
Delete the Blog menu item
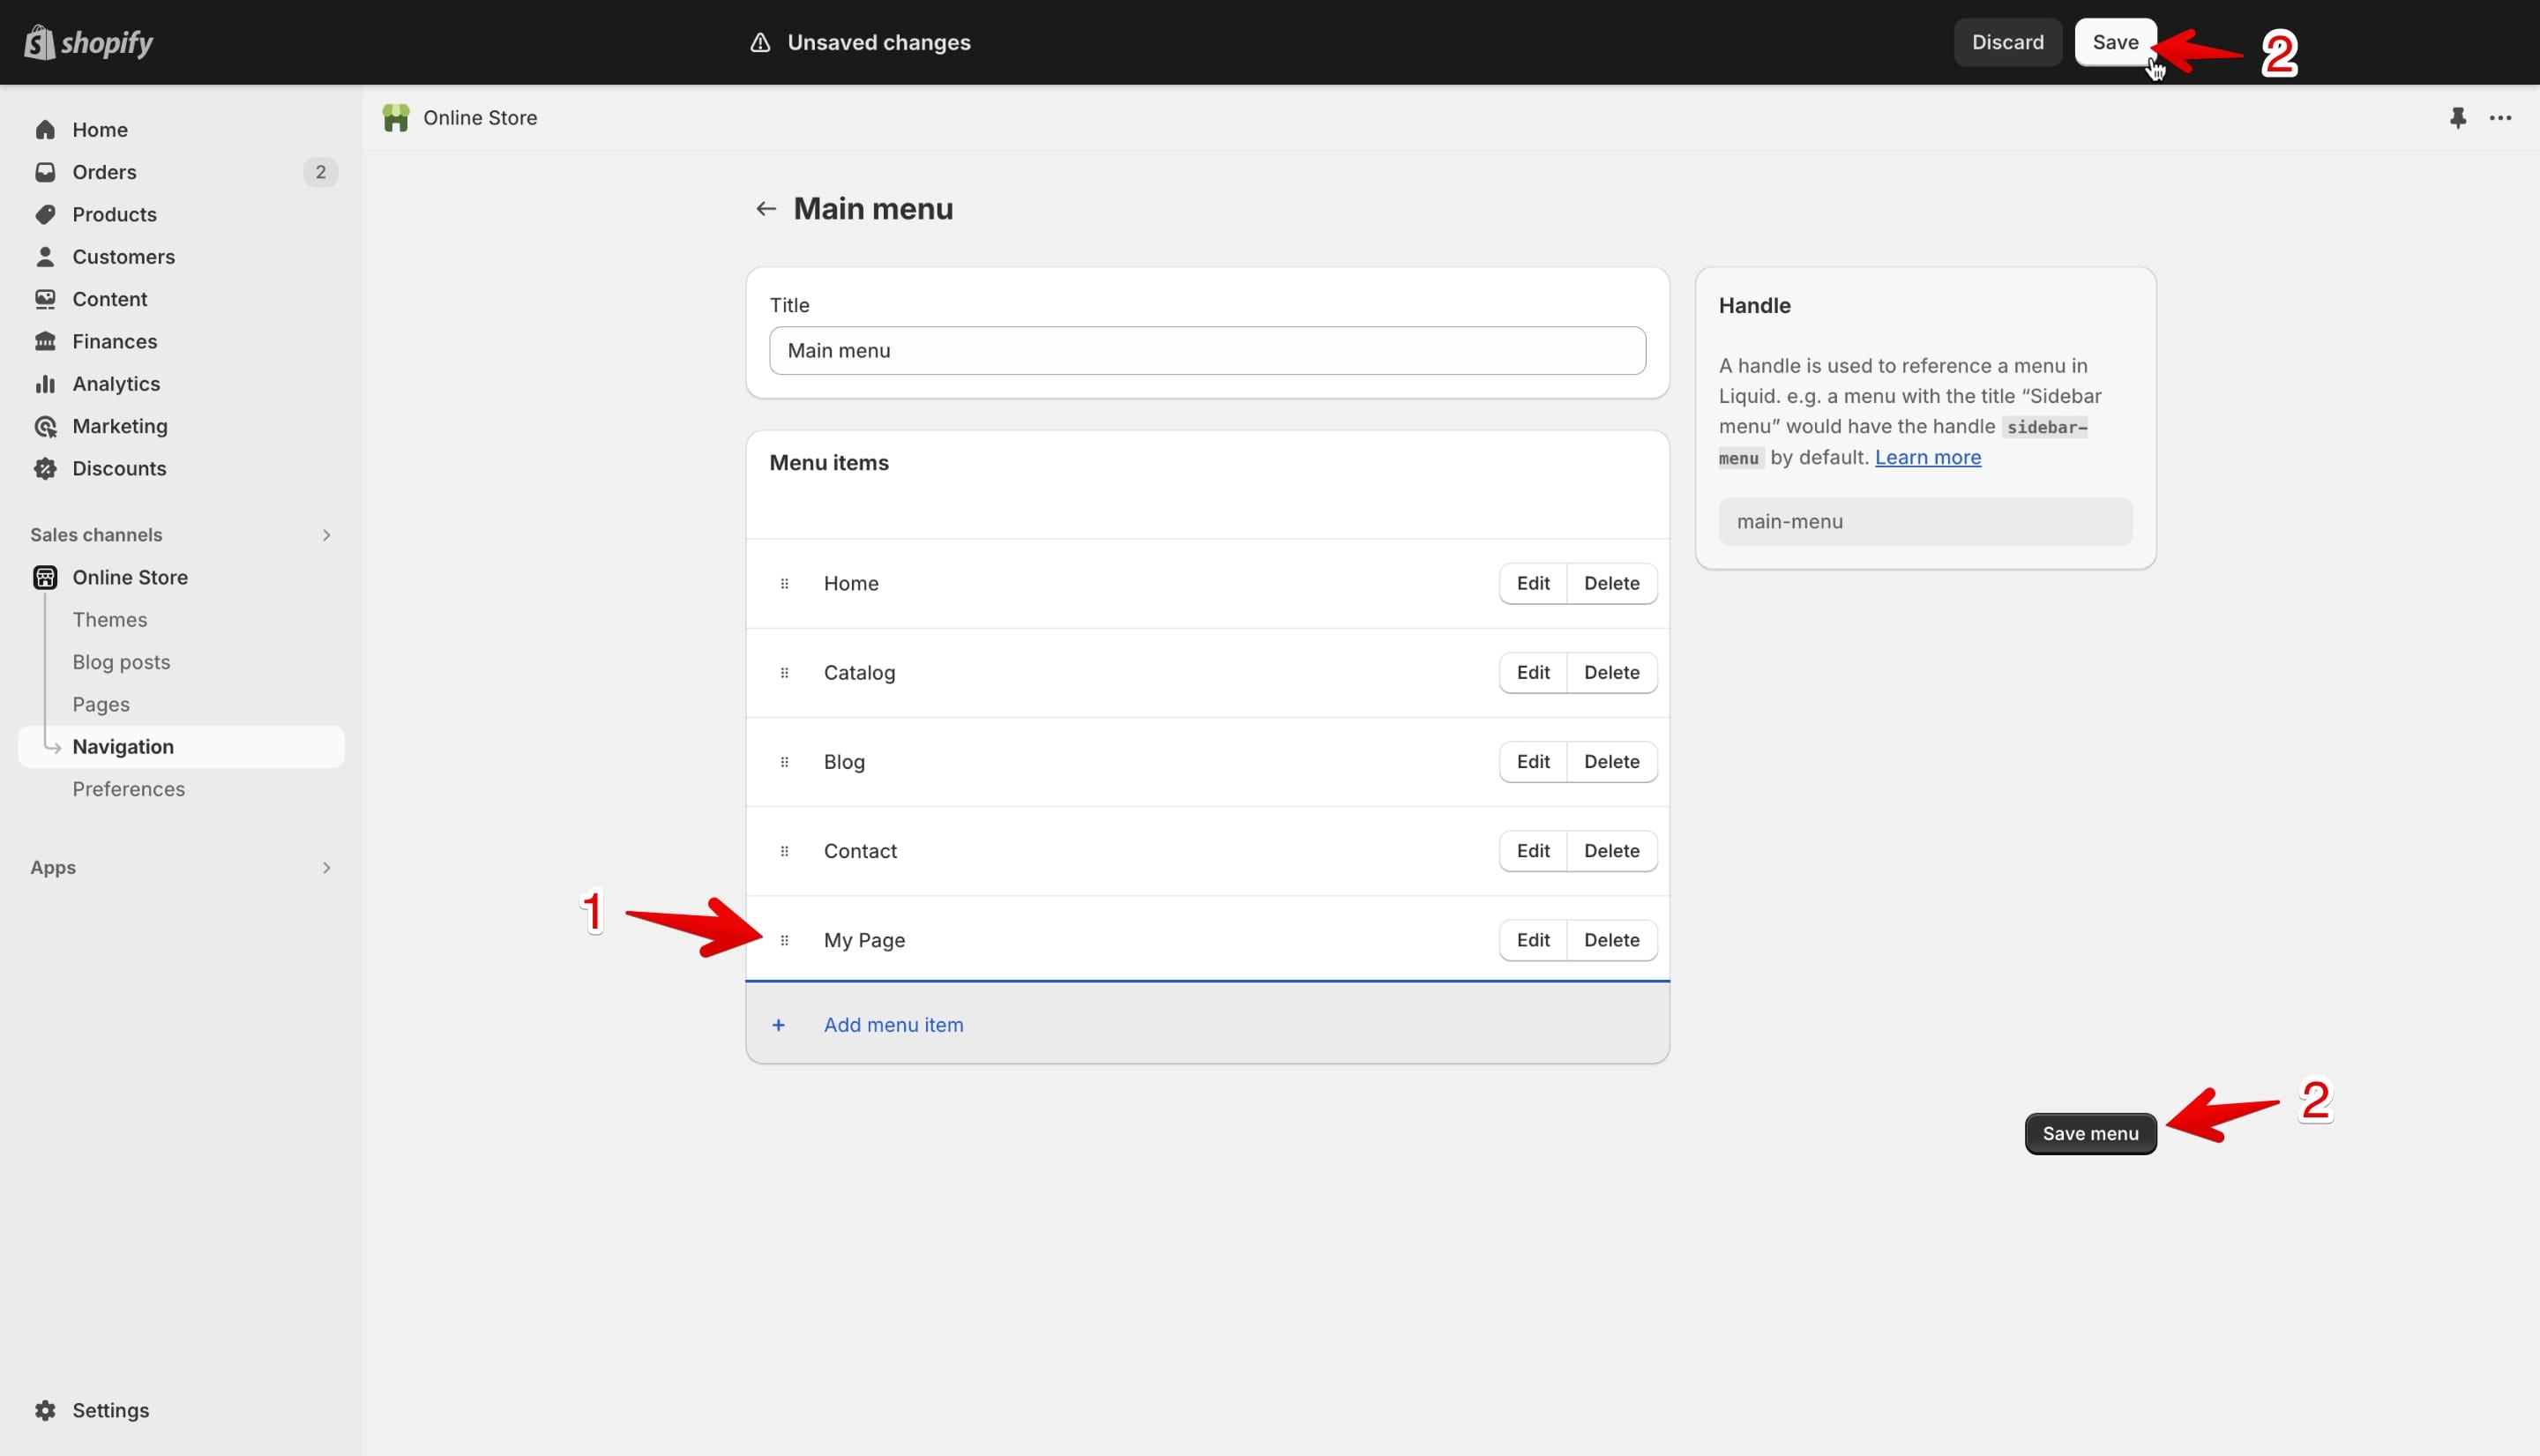pyautogui.click(x=1611, y=762)
